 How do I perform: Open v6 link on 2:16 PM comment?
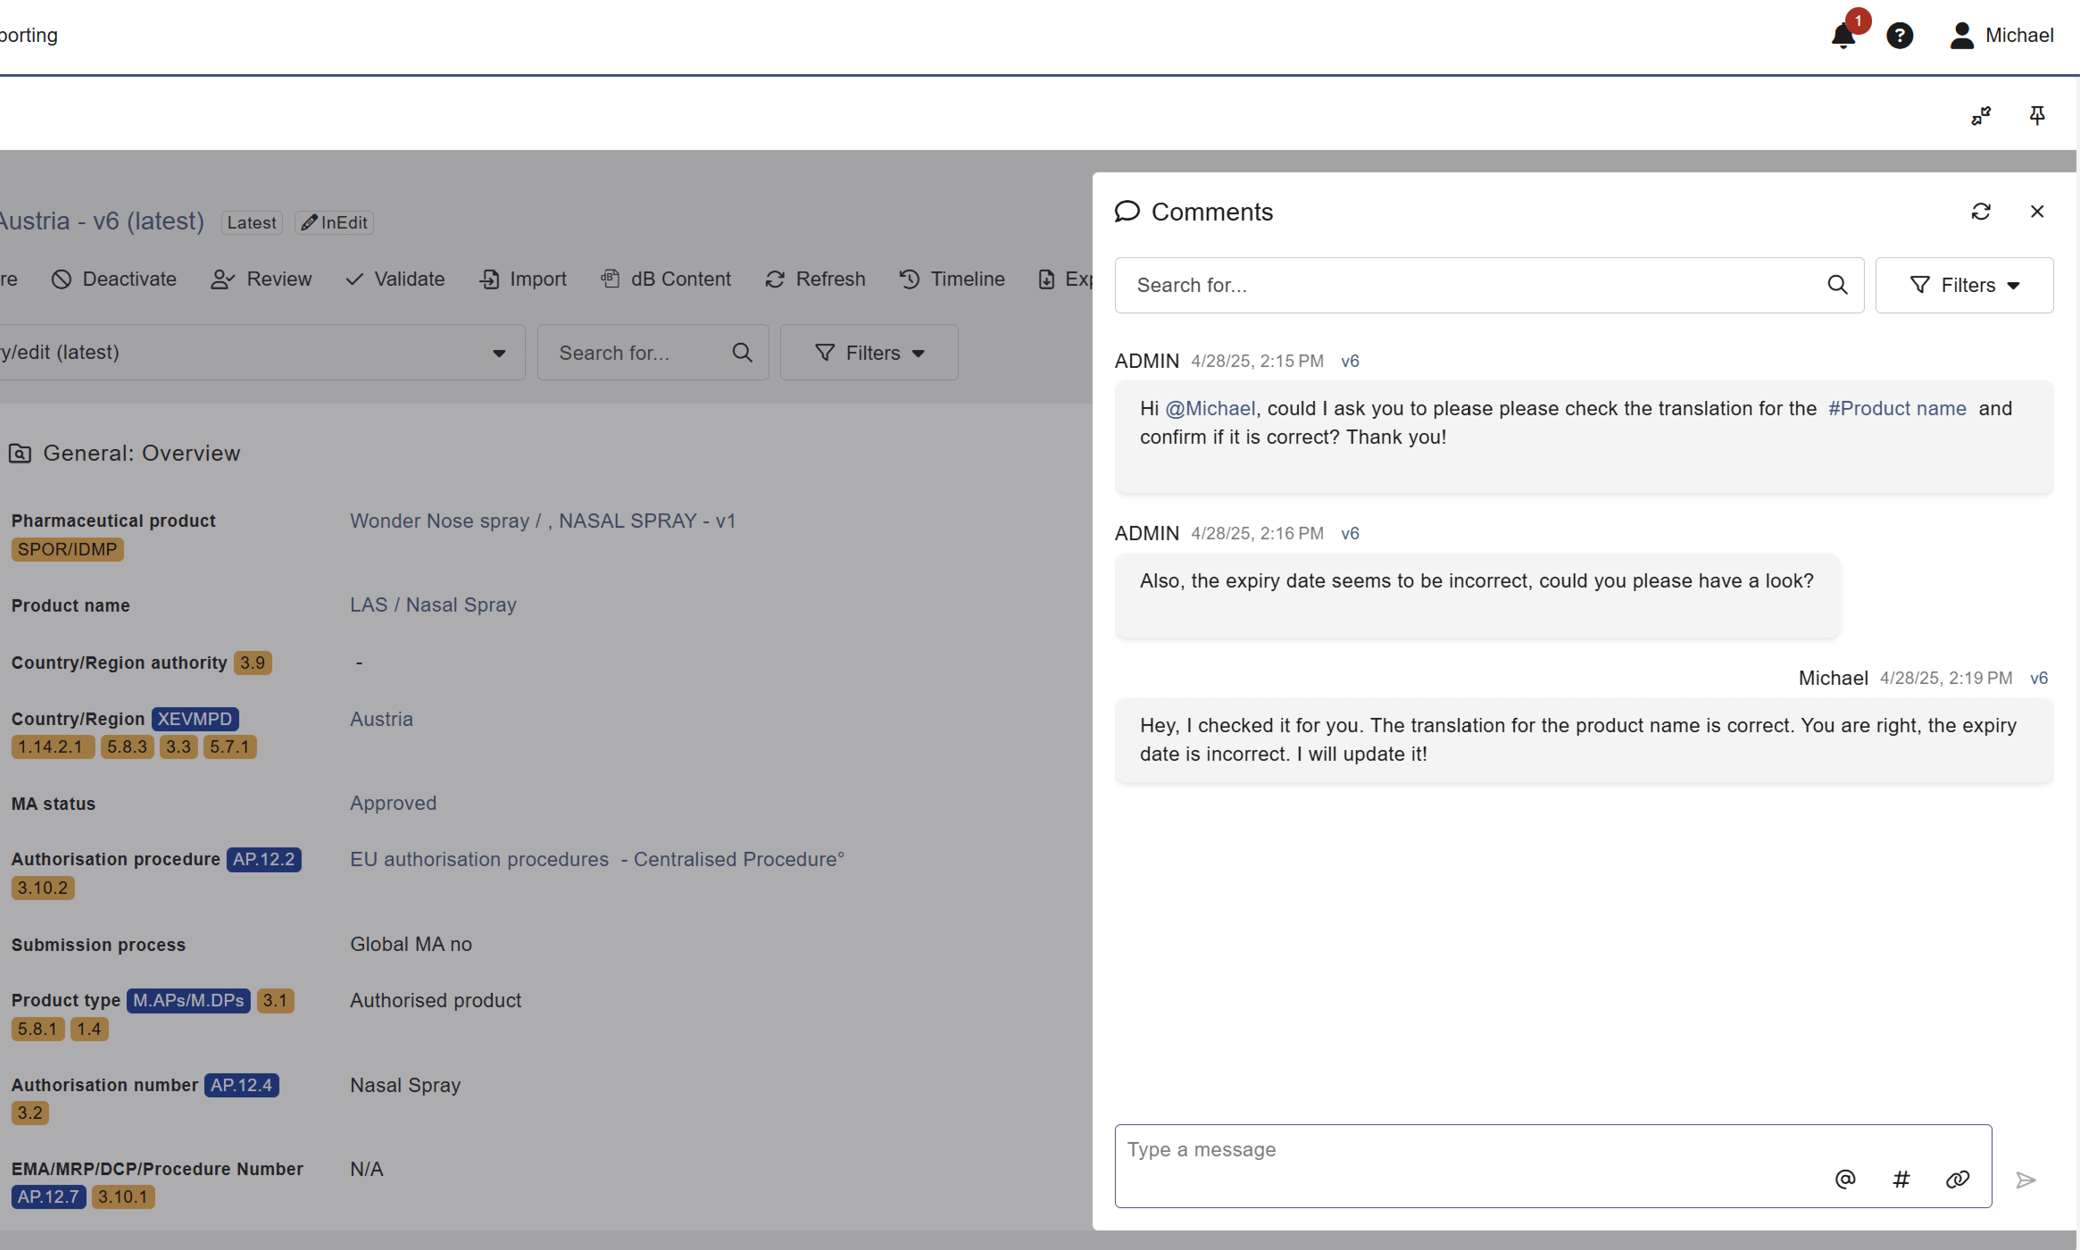[x=1349, y=533]
